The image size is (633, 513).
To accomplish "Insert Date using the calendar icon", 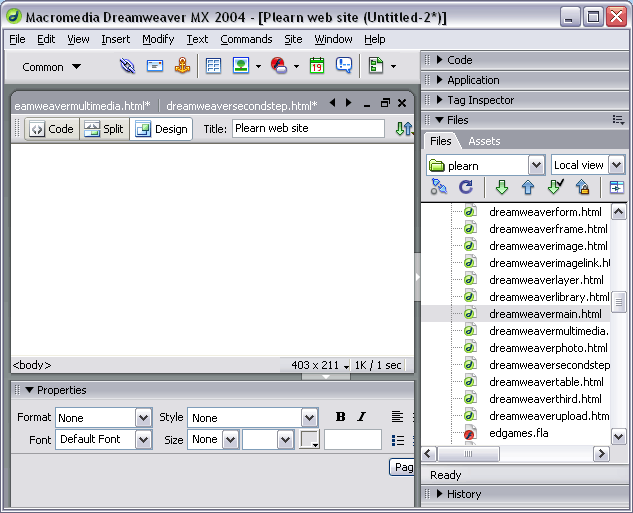I will tap(317, 66).
